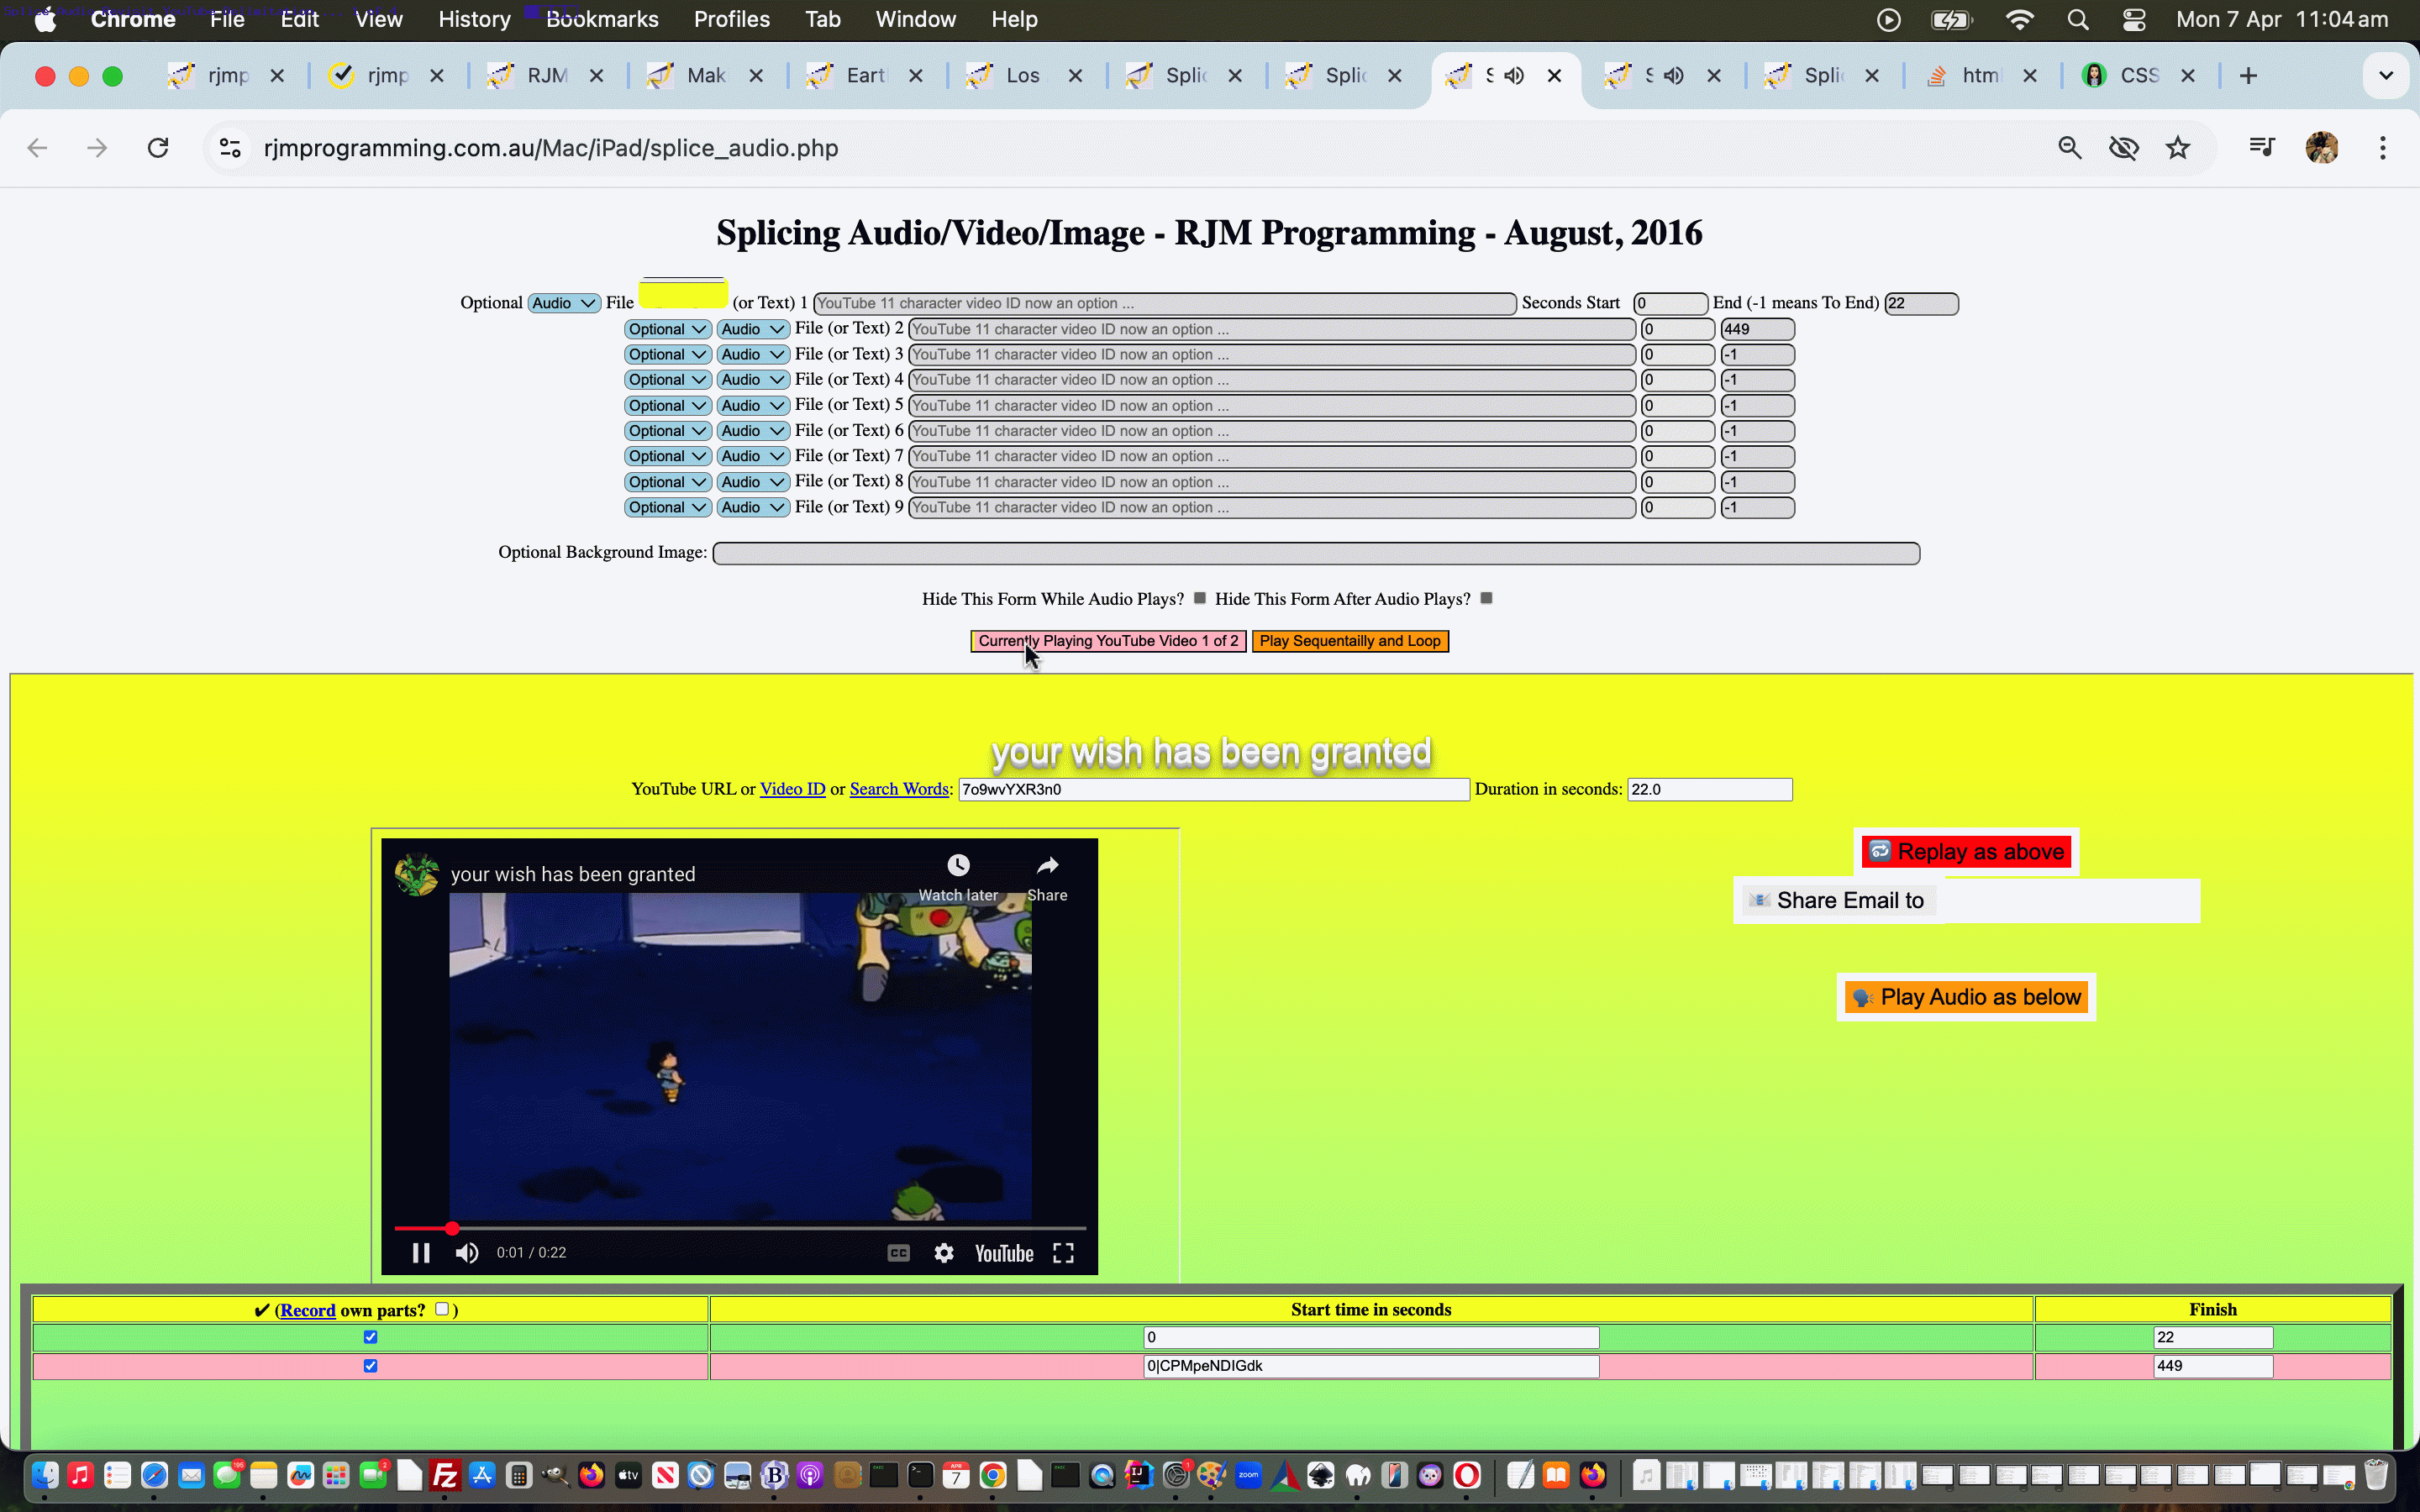This screenshot has width=2420, height=1512.
Task: Click Play Sequentailly and Loop button
Action: 1350,641
